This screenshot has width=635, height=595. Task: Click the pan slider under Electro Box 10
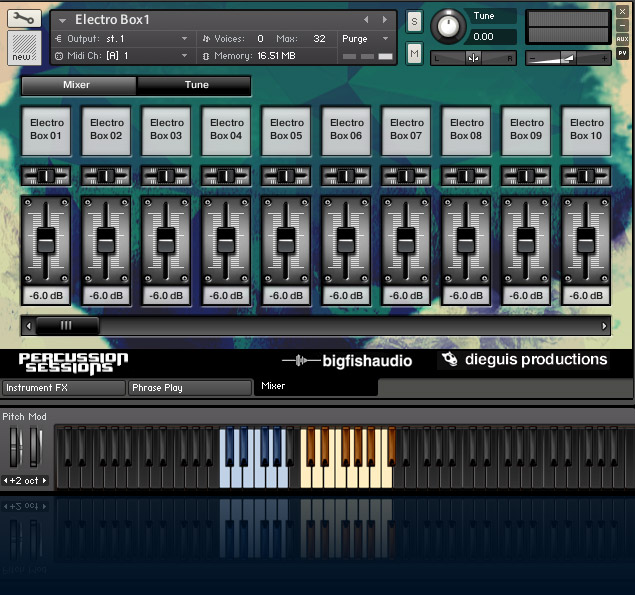586,176
